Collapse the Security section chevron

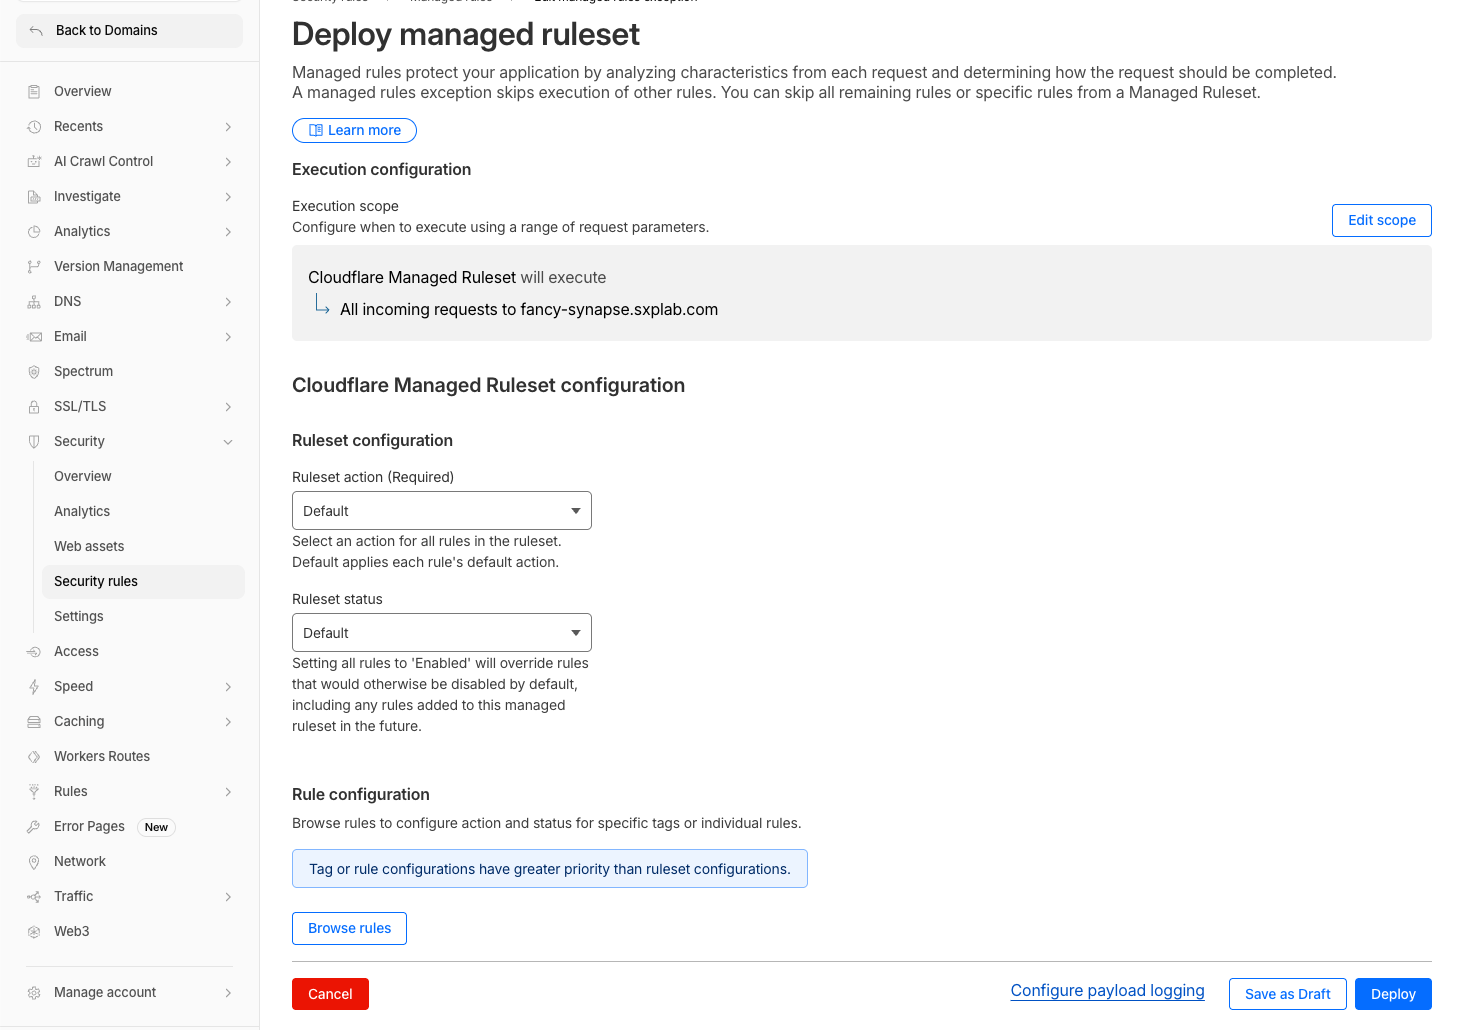(x=228, y=441)
